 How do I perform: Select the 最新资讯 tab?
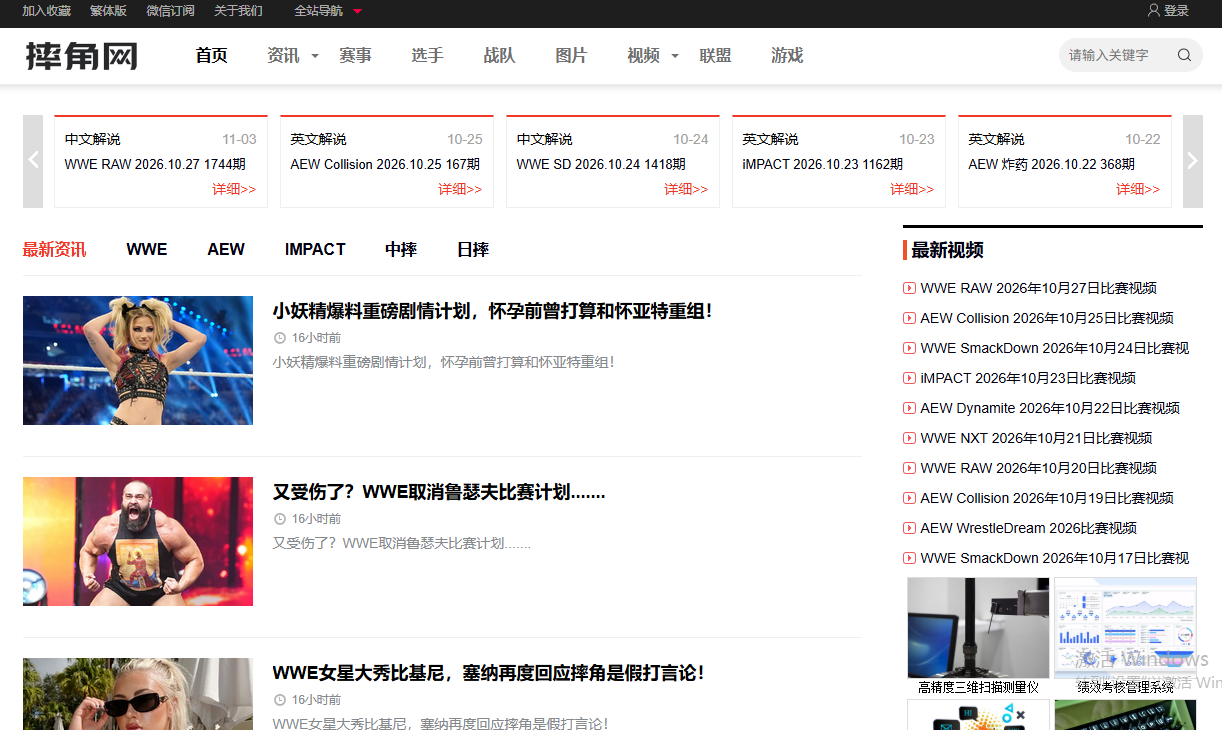tap(55, 250)
